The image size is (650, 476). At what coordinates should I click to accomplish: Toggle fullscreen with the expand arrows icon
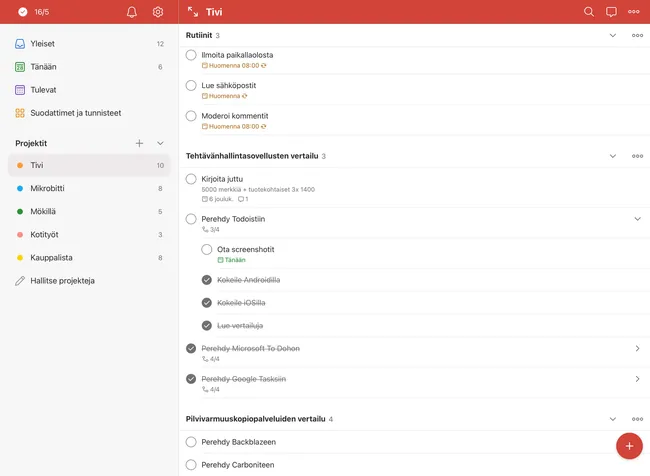193,12
